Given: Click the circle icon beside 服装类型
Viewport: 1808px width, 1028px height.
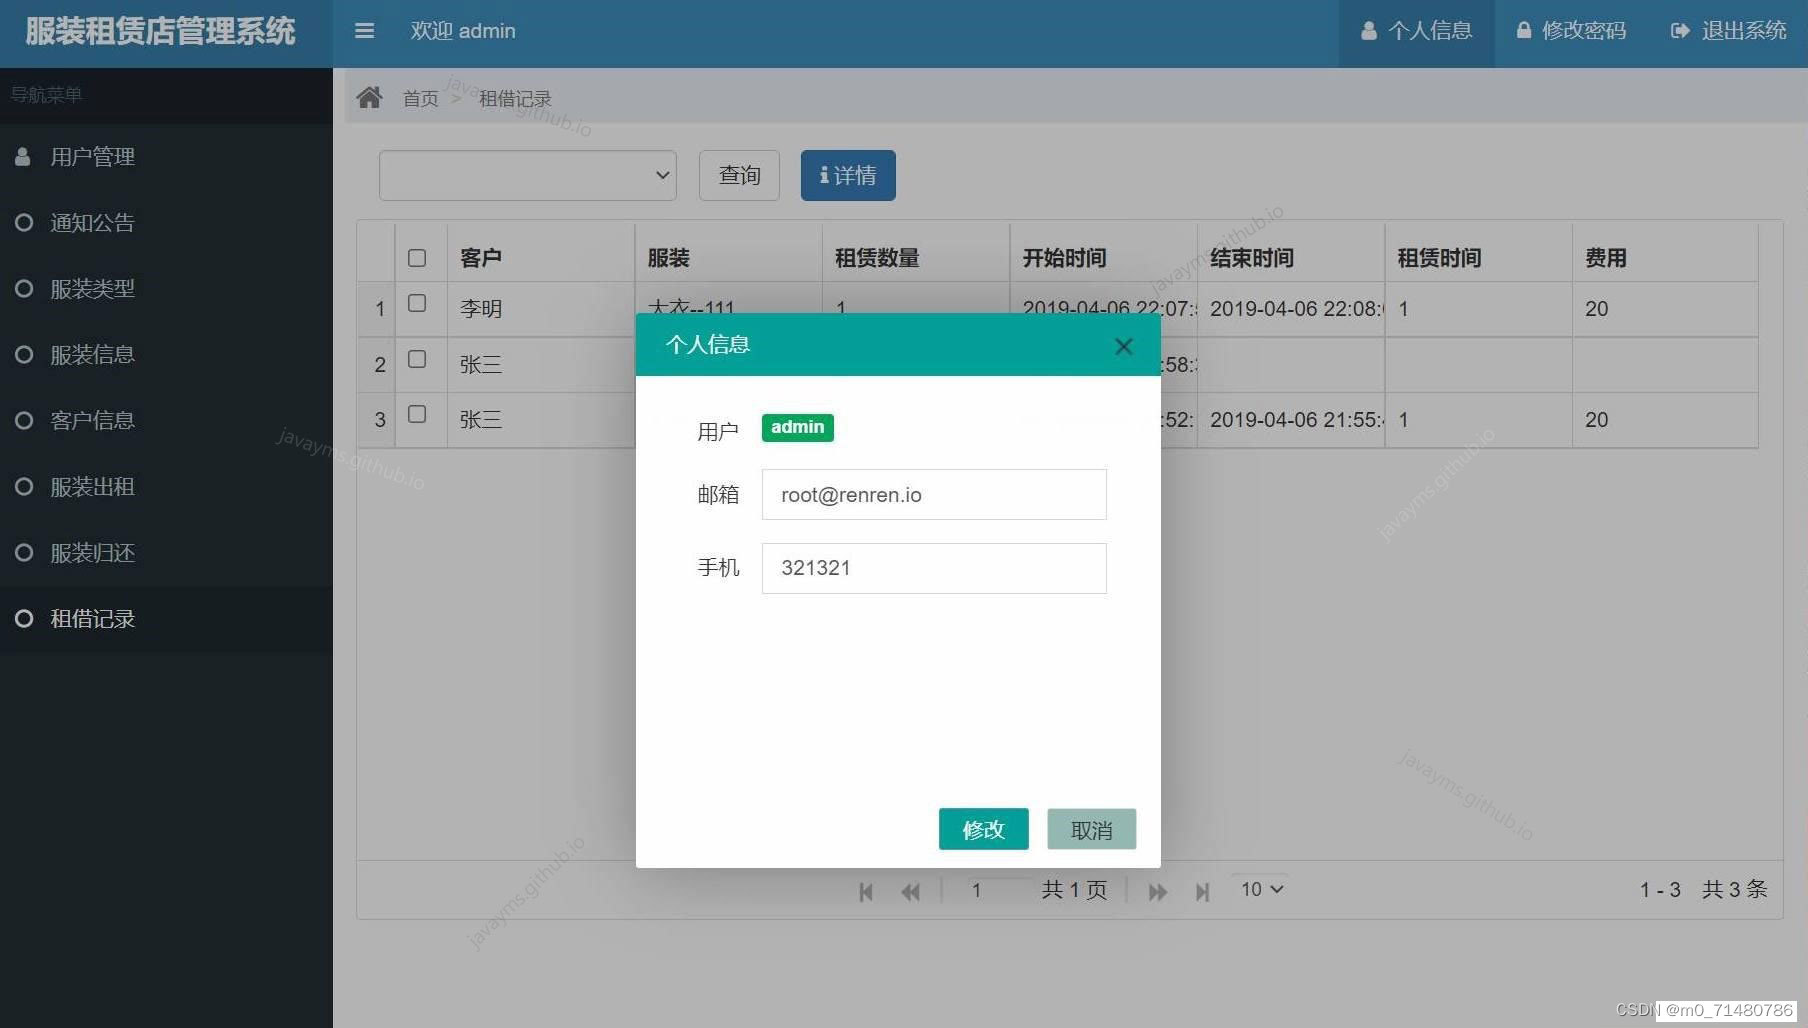Looking at the screenshot, I should 24,288.
